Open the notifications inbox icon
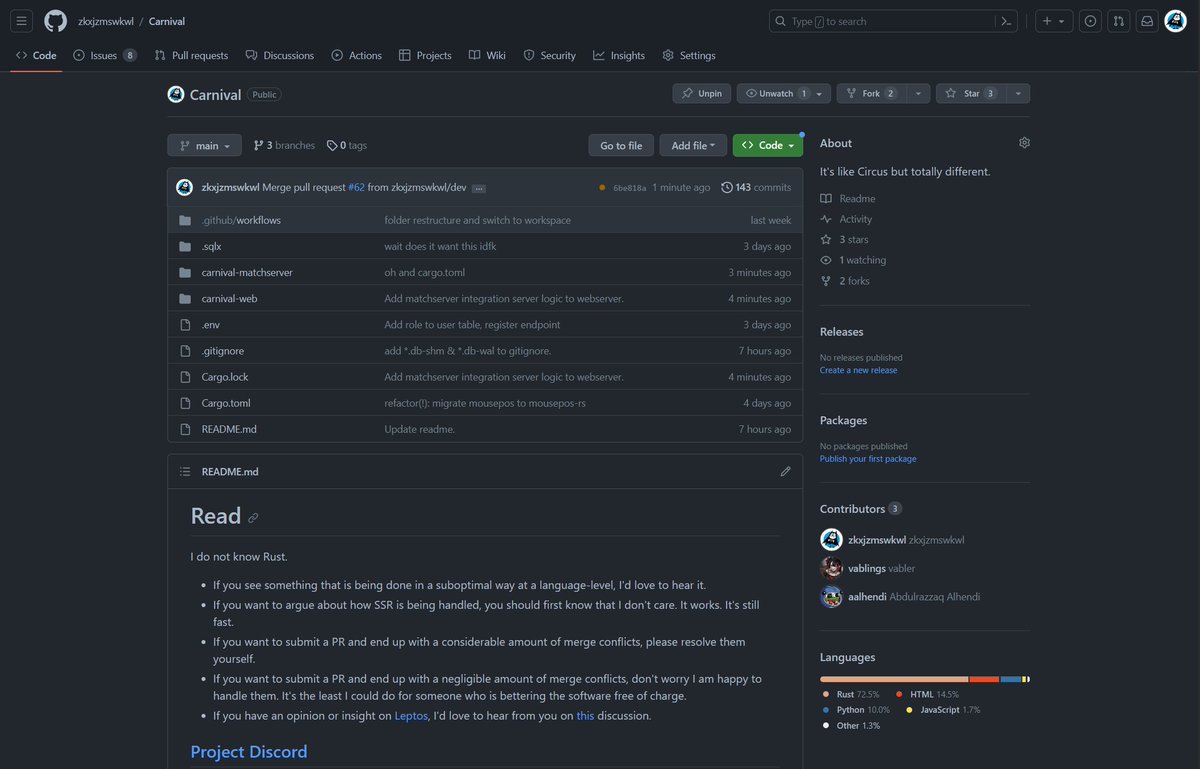The width and height of the screenshot is (1200, 769). (1147, 21)
